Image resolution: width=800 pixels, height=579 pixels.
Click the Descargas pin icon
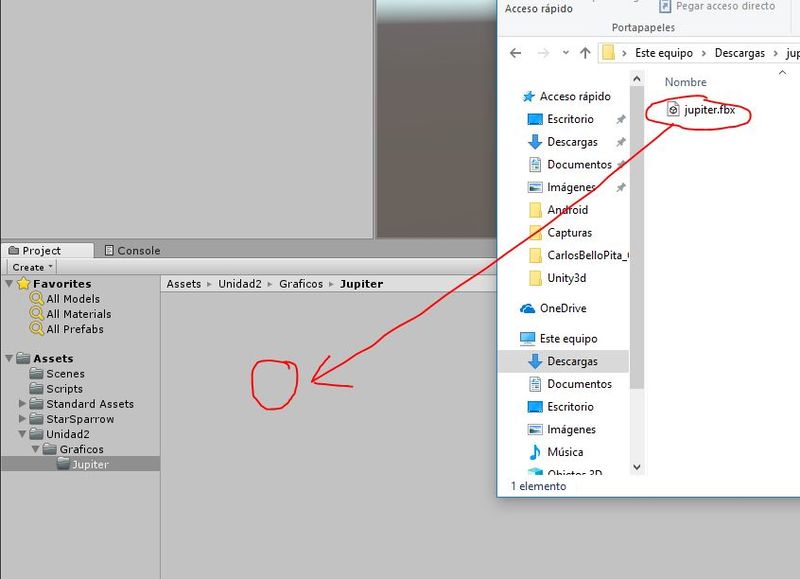click(x=620, y=142)
